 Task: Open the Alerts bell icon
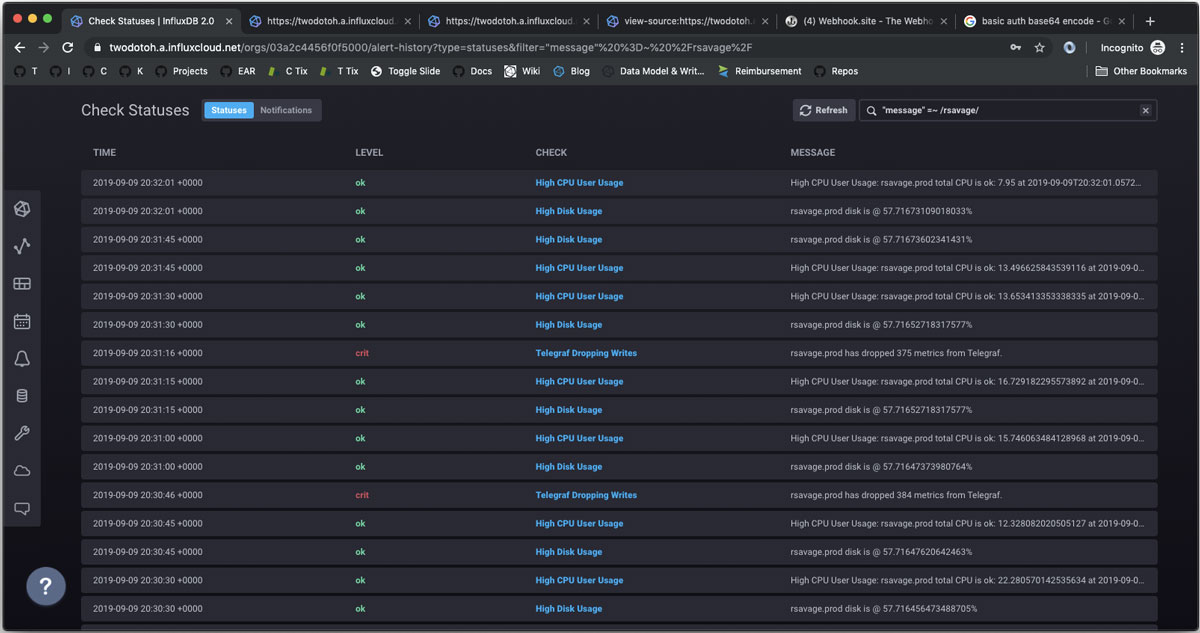tap(22, 357)
